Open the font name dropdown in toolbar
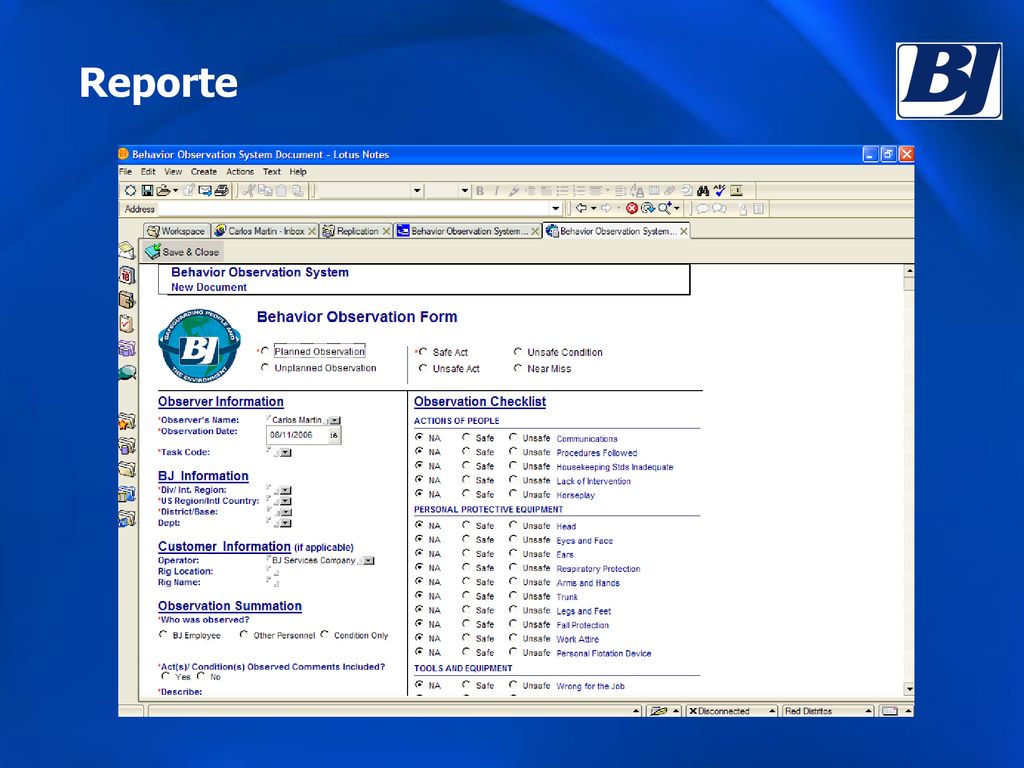The image size is (1024, 768). pos(417,191)
